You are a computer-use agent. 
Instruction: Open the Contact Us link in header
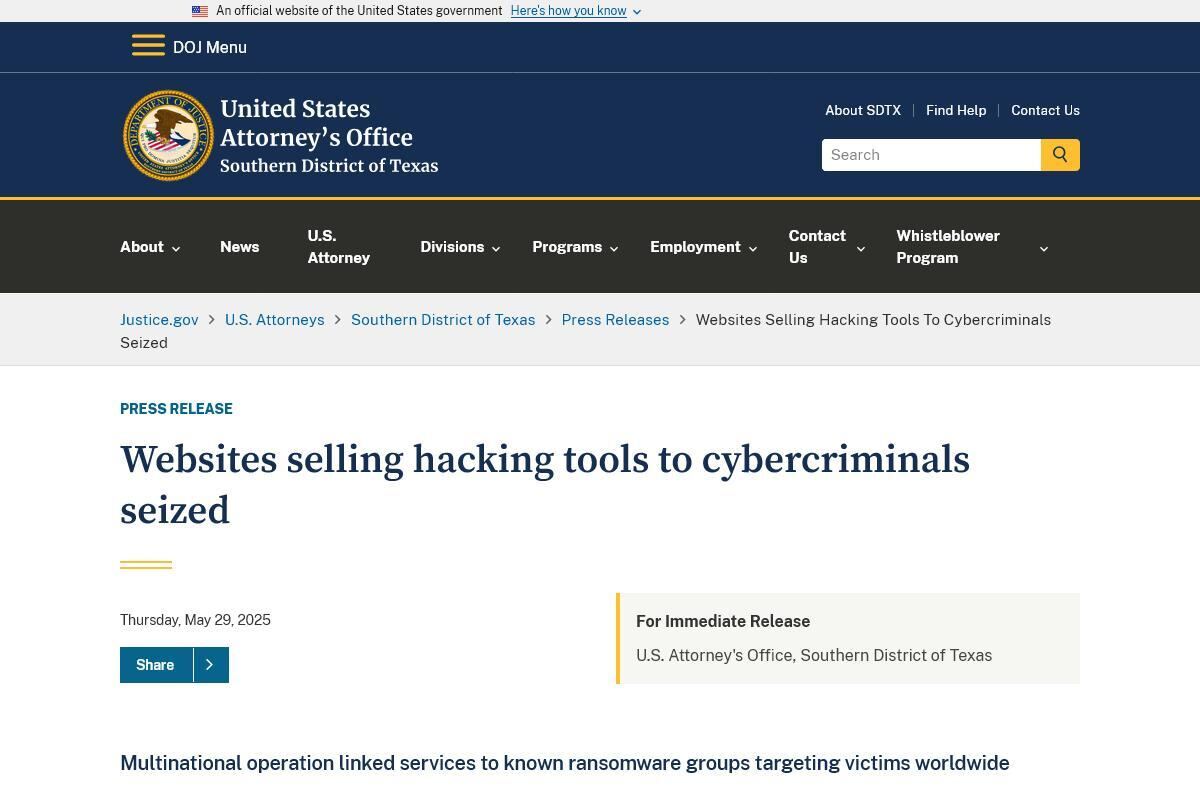click(x=1045, y=110)
